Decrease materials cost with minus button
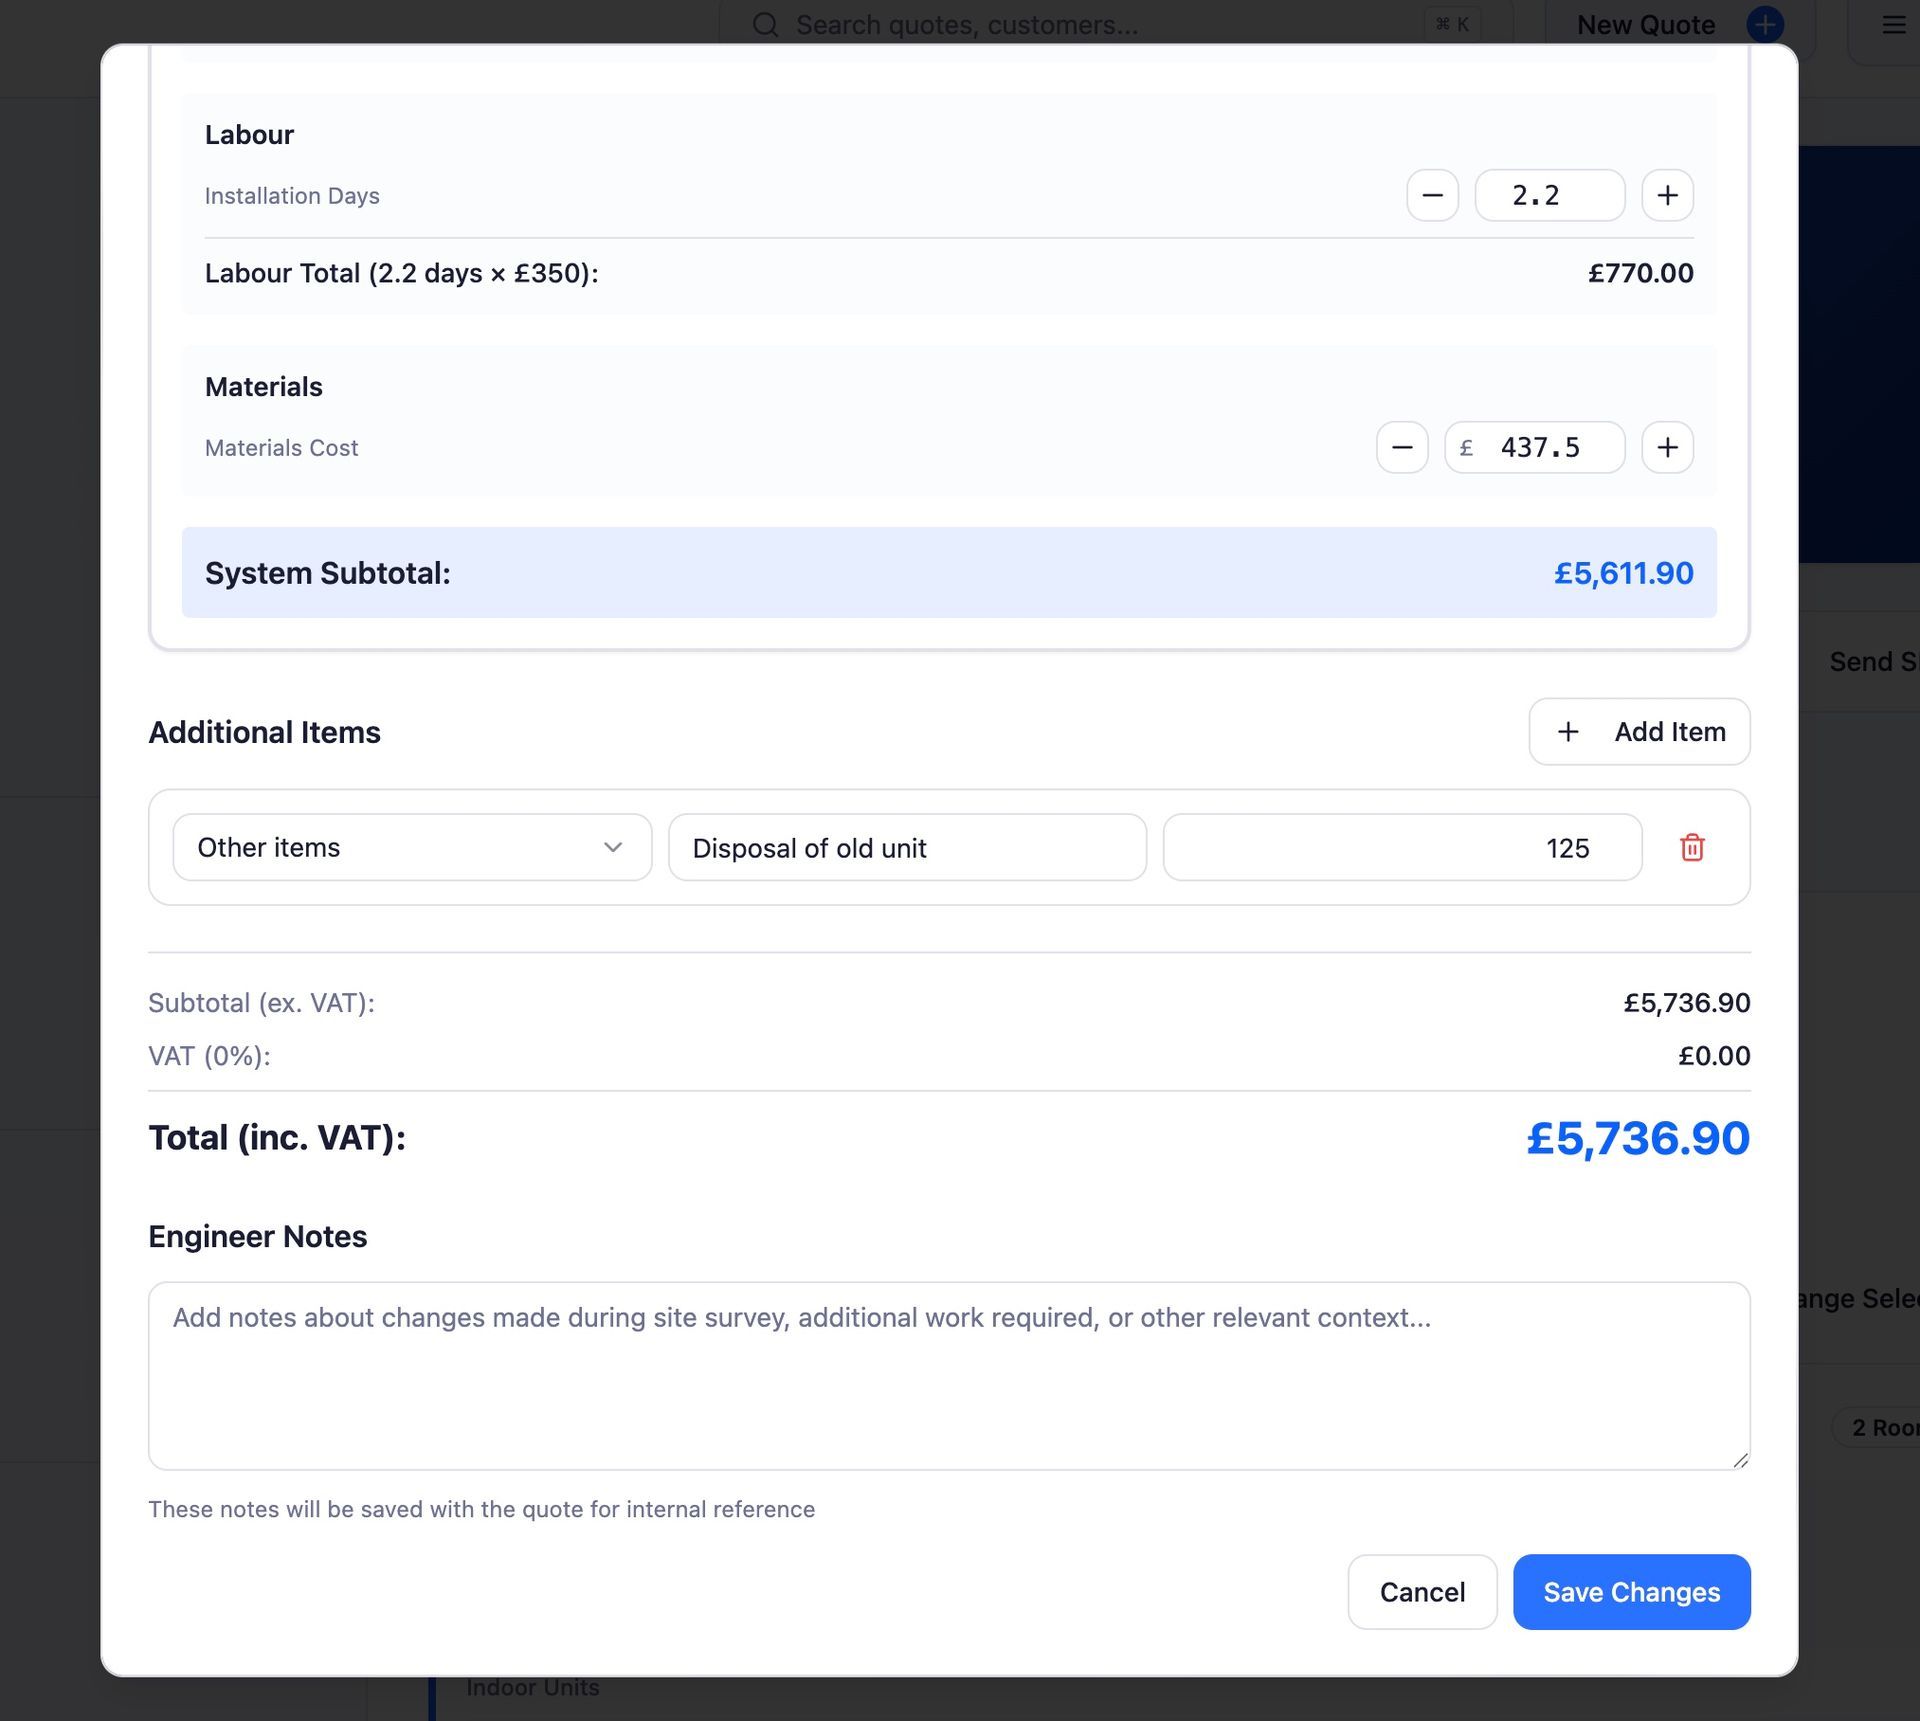The height and width of the screenshot is (1721, 1920). tap(1402, 447)
